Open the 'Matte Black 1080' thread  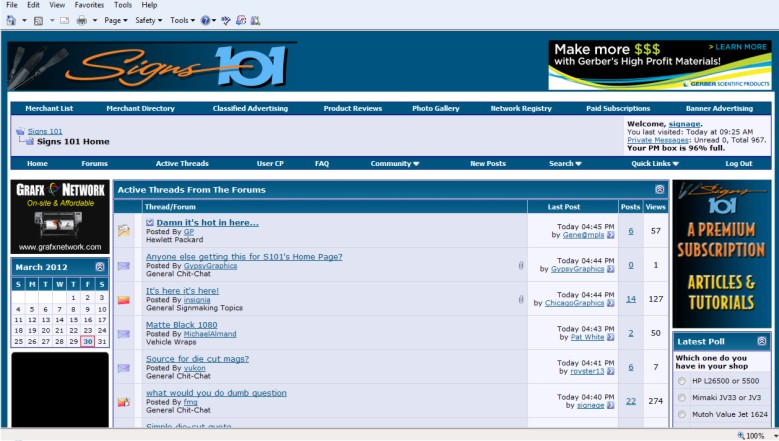coord(181,325)
